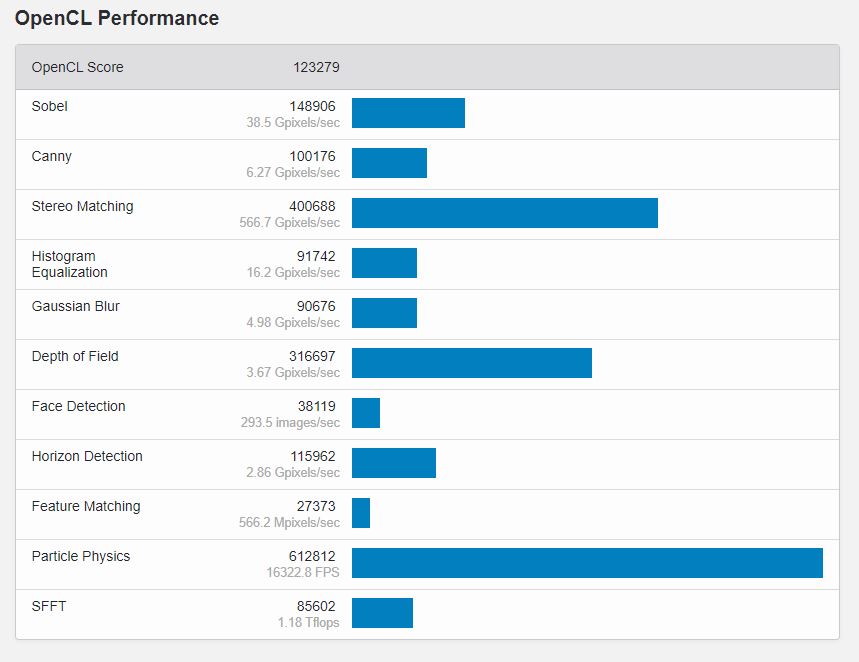Image resolution: width=859 pixels, height=662 pixels.
Task: Click the Feature Matching score 27373
Action: [315, 506]
